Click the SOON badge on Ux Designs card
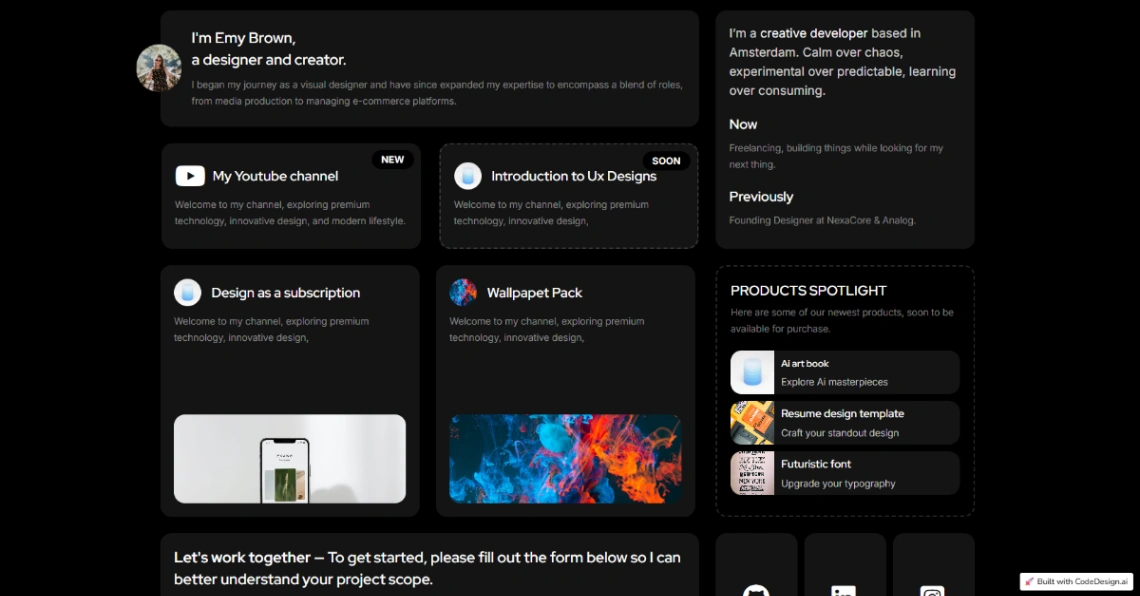Screen dimensions: 1140x596 pyautogui.click(x=666, y=161)
